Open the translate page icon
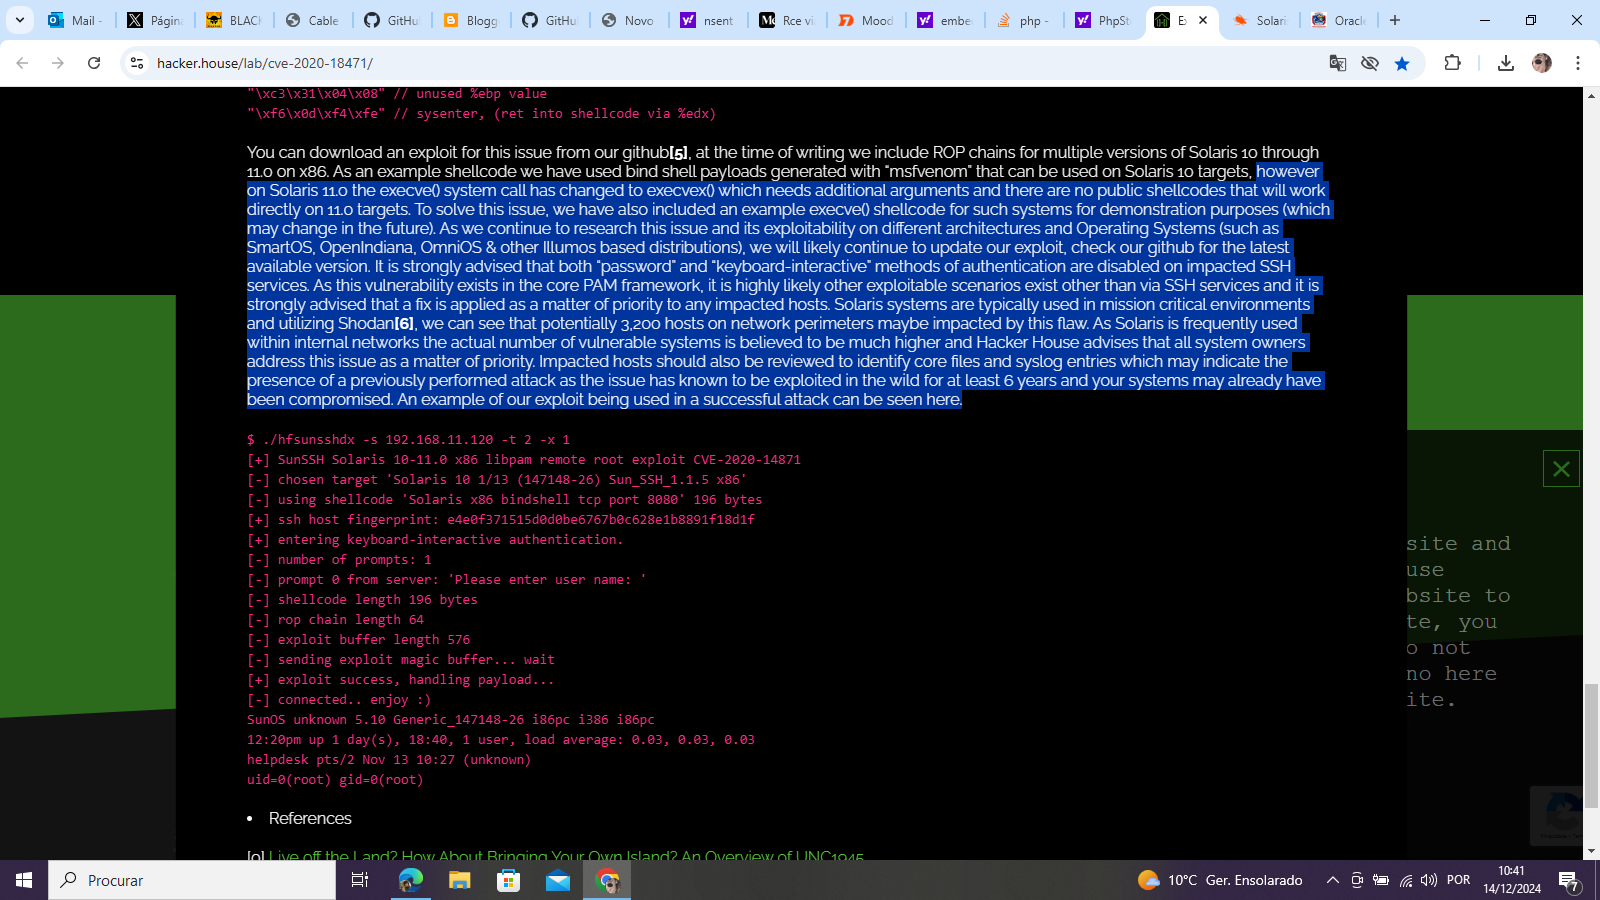1600x900 pixels. pyautogui.click(x=1338, y=63)
